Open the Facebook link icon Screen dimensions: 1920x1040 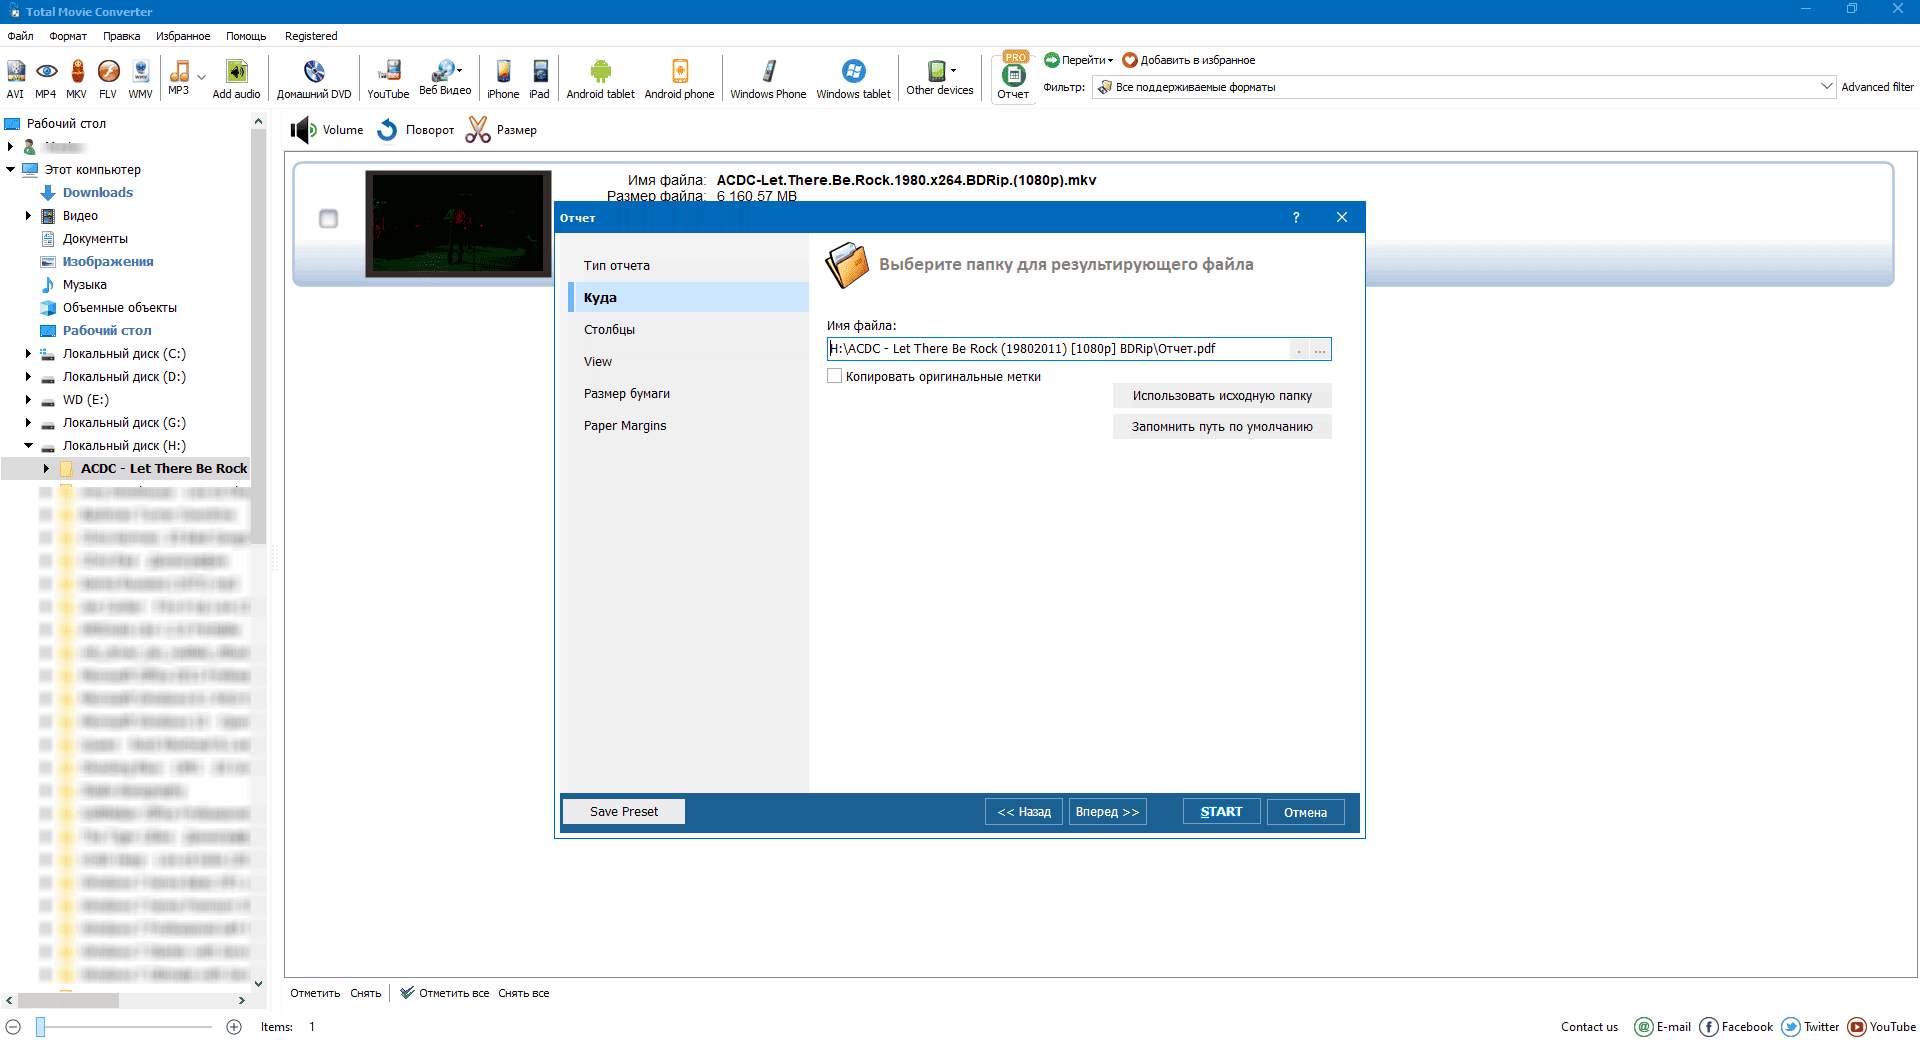(1709, 1027)
